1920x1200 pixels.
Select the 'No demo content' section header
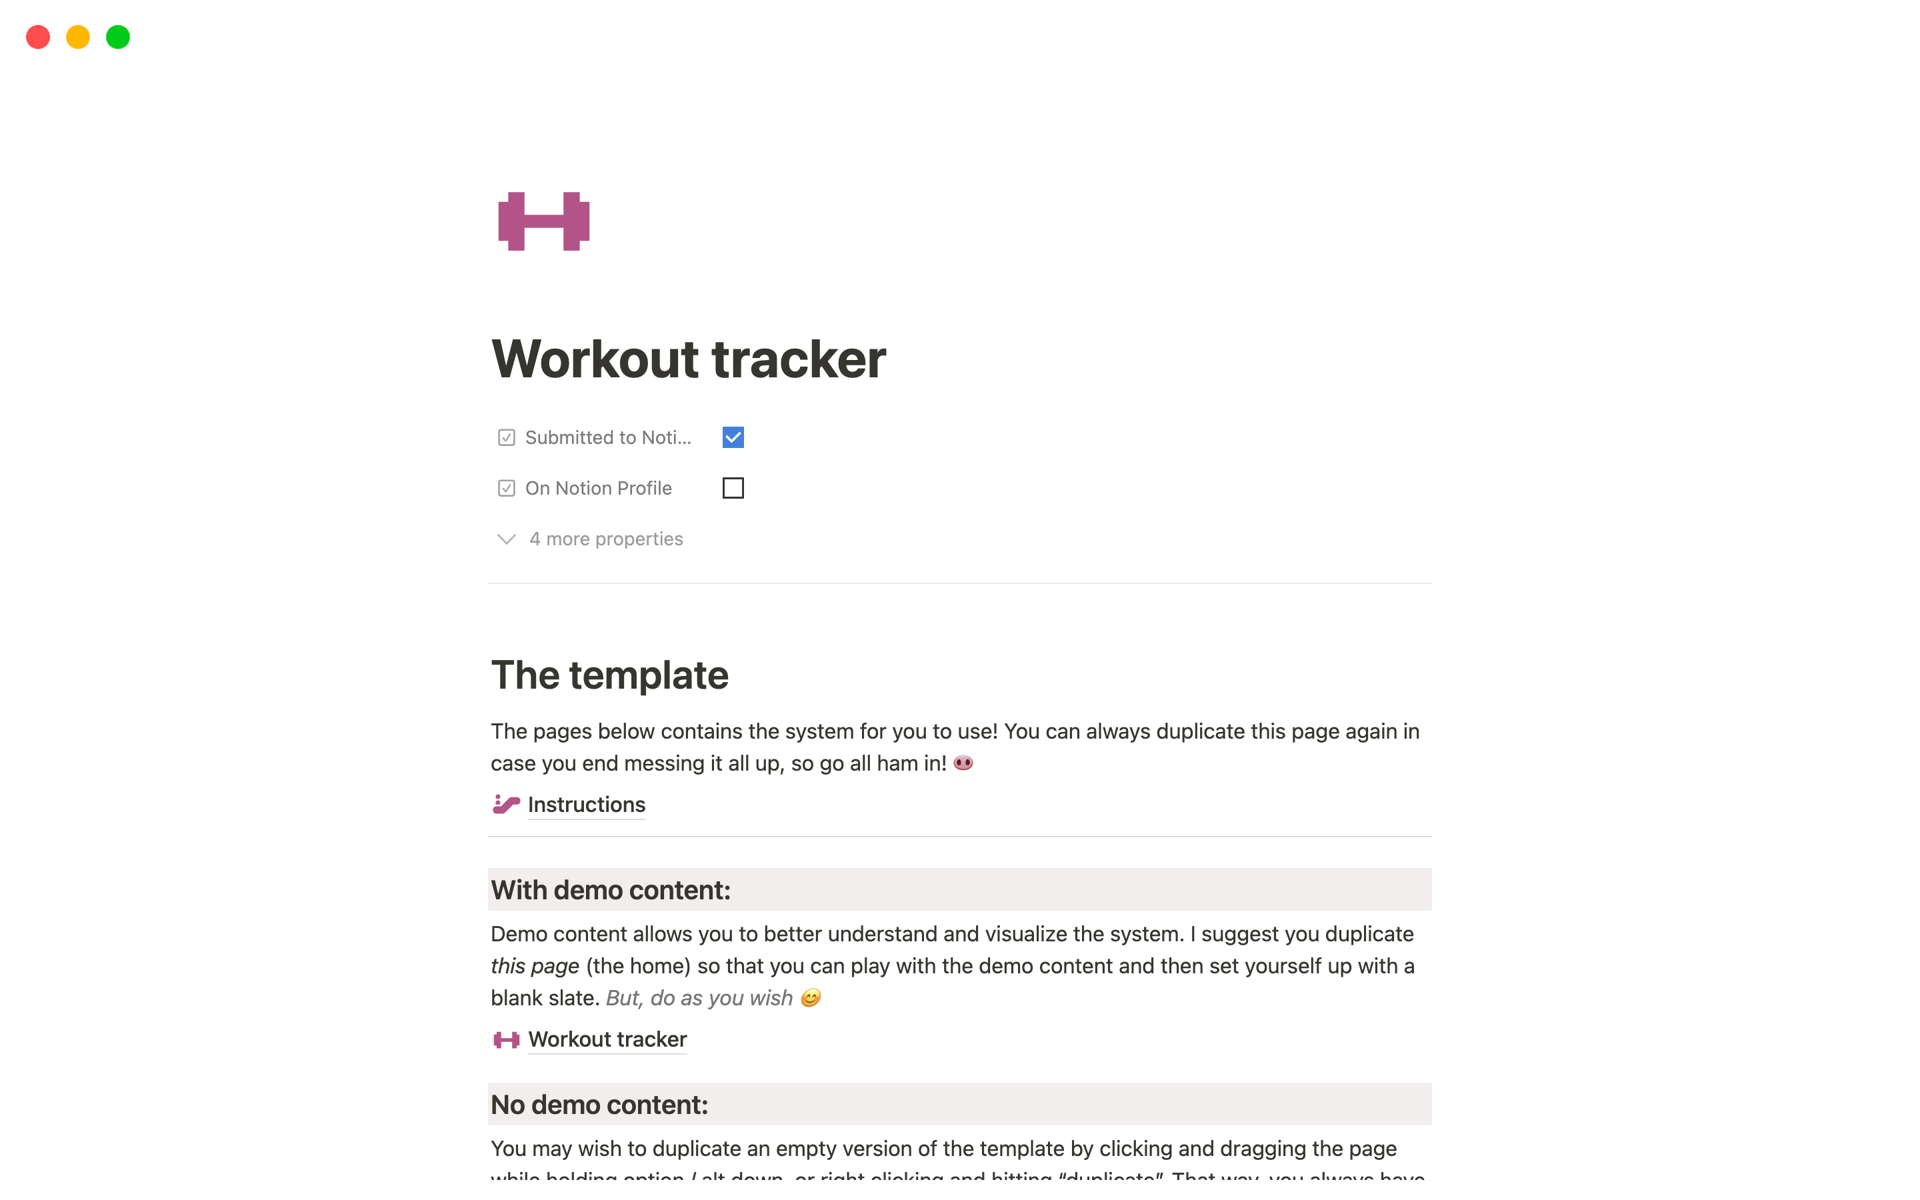click(599, 1103)
